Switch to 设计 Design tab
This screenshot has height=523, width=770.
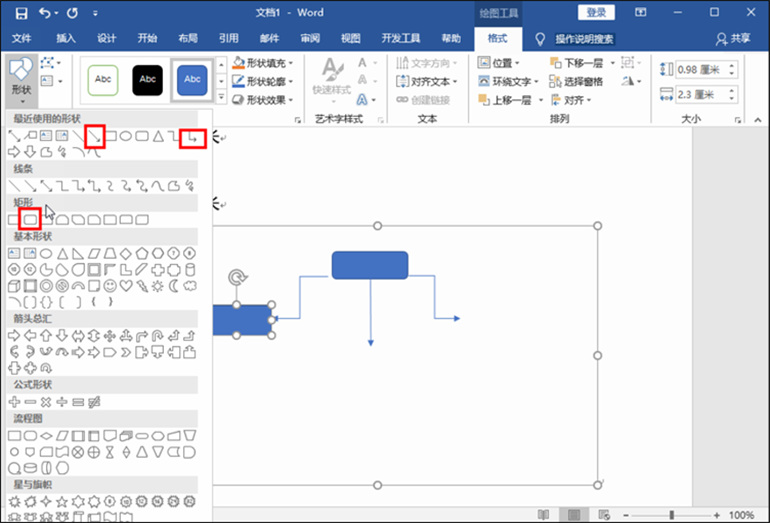107,38
